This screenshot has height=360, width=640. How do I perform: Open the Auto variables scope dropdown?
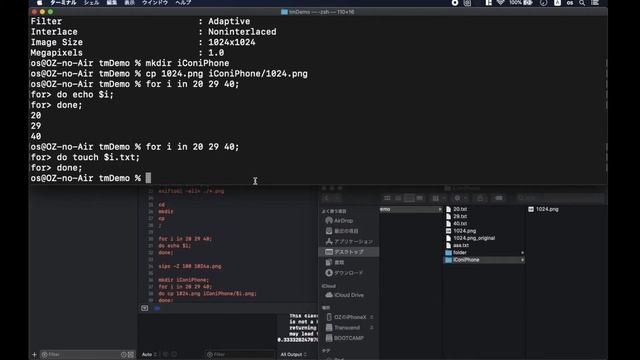[x=149, y=354]
